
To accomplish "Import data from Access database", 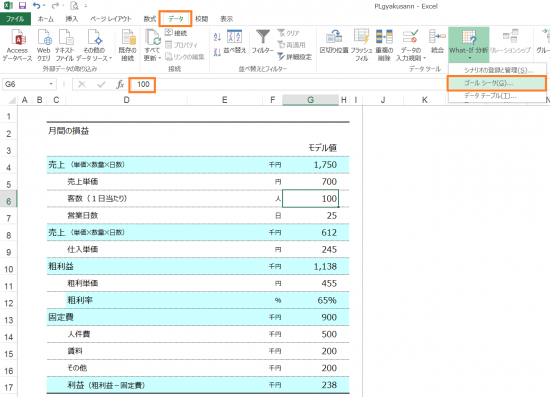I will coord(17,46).
